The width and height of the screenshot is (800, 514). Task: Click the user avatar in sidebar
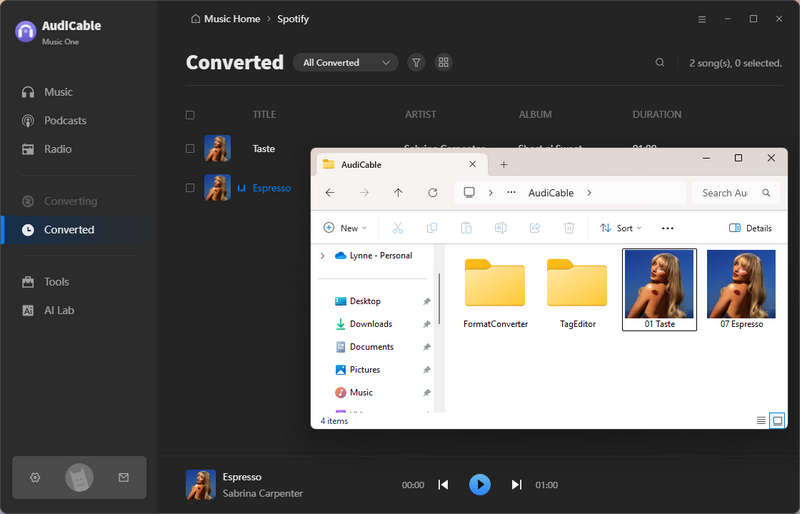pyautogui.click(x=79, y=477)
